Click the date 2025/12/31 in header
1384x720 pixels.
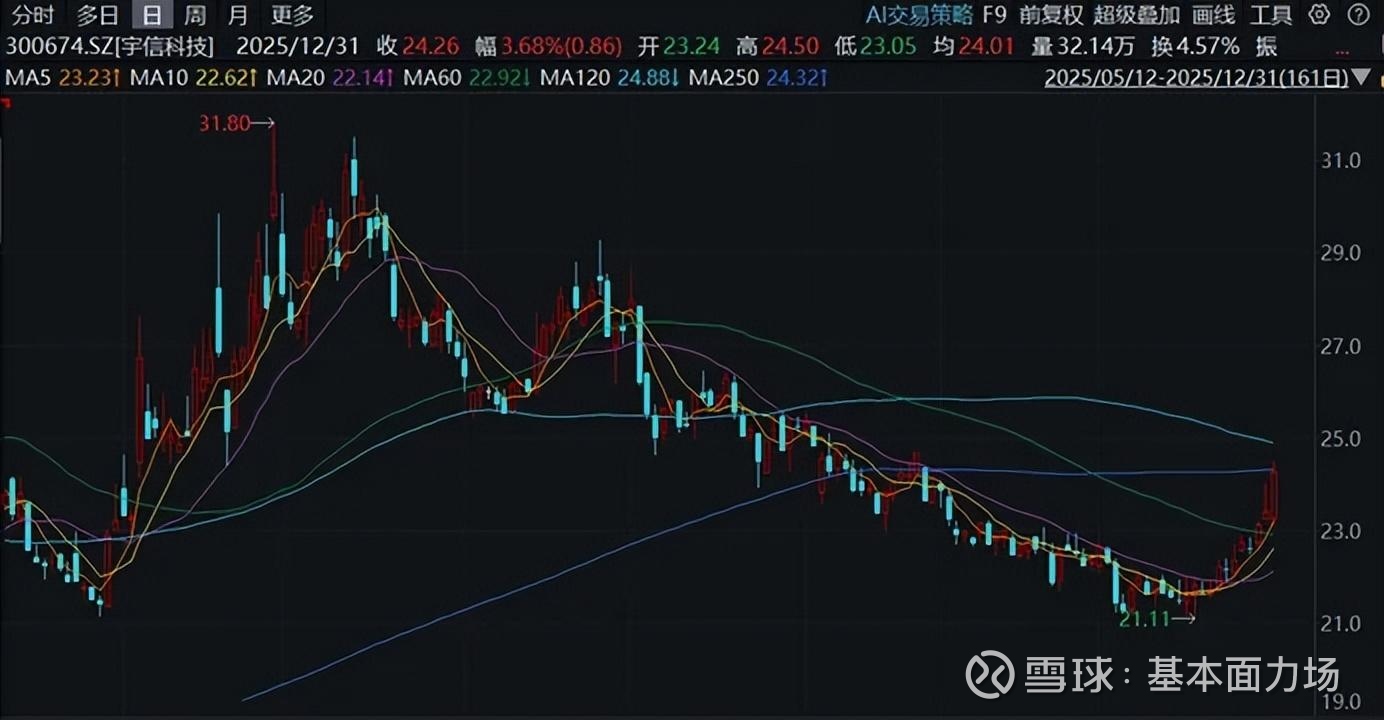pos(299,46)
